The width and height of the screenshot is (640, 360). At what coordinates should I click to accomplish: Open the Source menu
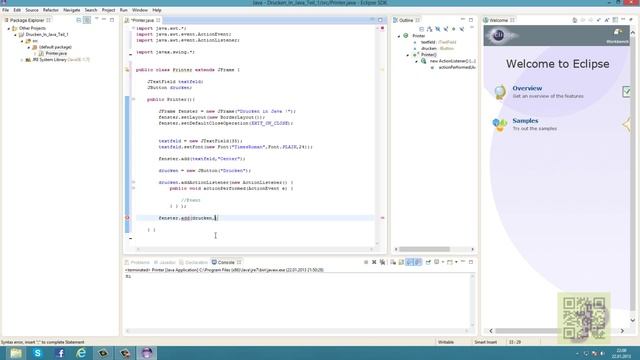click(x=31, y=10)
